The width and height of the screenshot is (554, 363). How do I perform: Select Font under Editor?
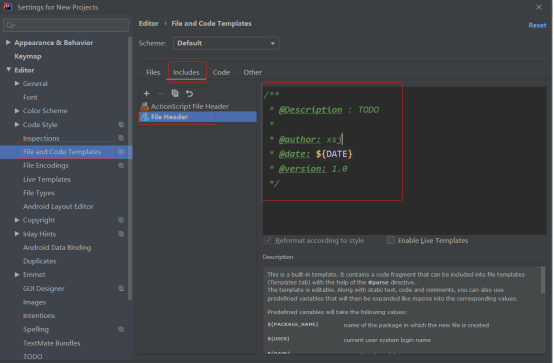click(x=30, y=97)
